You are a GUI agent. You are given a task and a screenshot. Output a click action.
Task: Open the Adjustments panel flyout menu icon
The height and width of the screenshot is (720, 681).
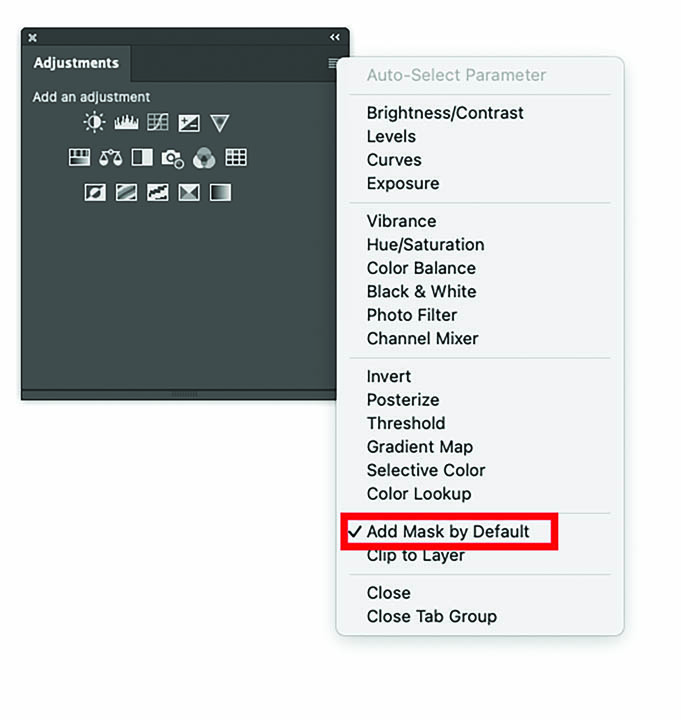[332, 63]
